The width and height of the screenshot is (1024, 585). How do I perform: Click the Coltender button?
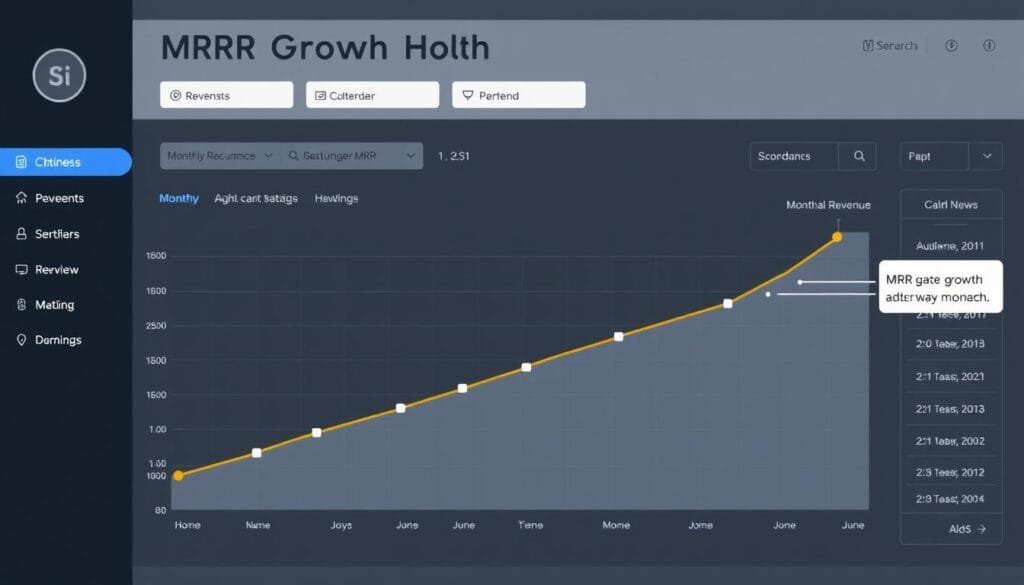point(372,95)
